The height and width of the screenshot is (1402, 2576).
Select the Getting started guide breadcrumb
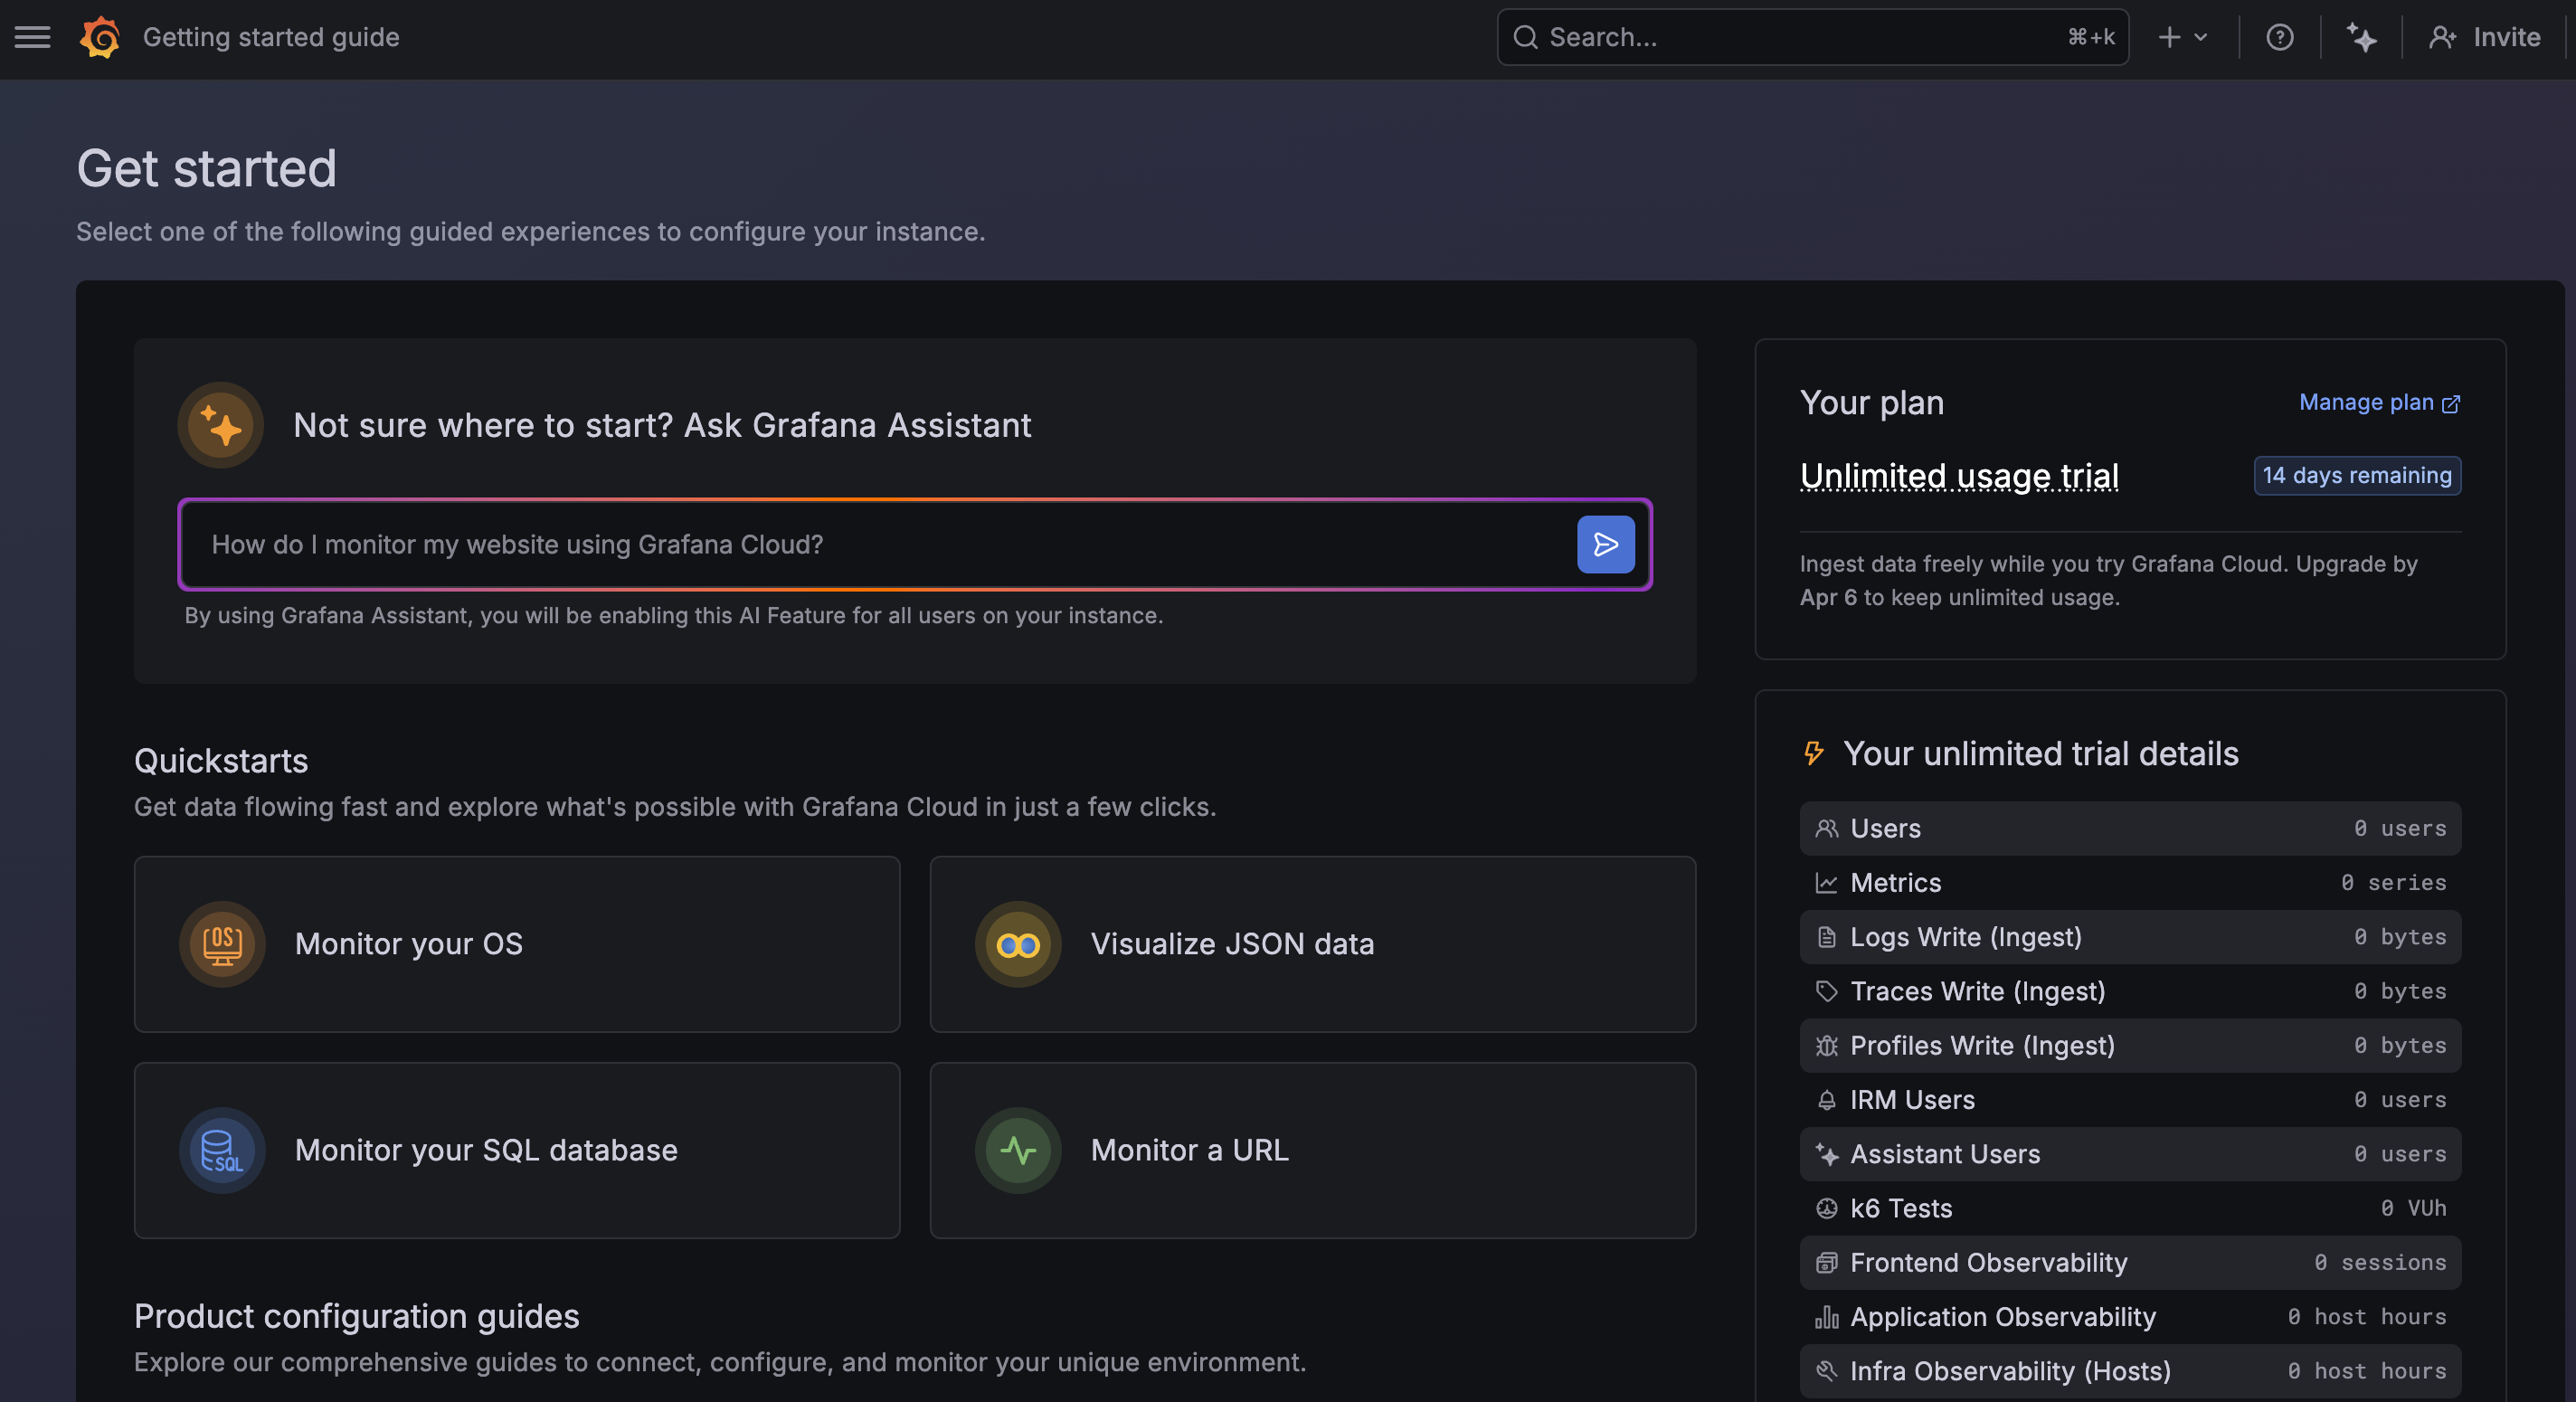coord(271,37)
